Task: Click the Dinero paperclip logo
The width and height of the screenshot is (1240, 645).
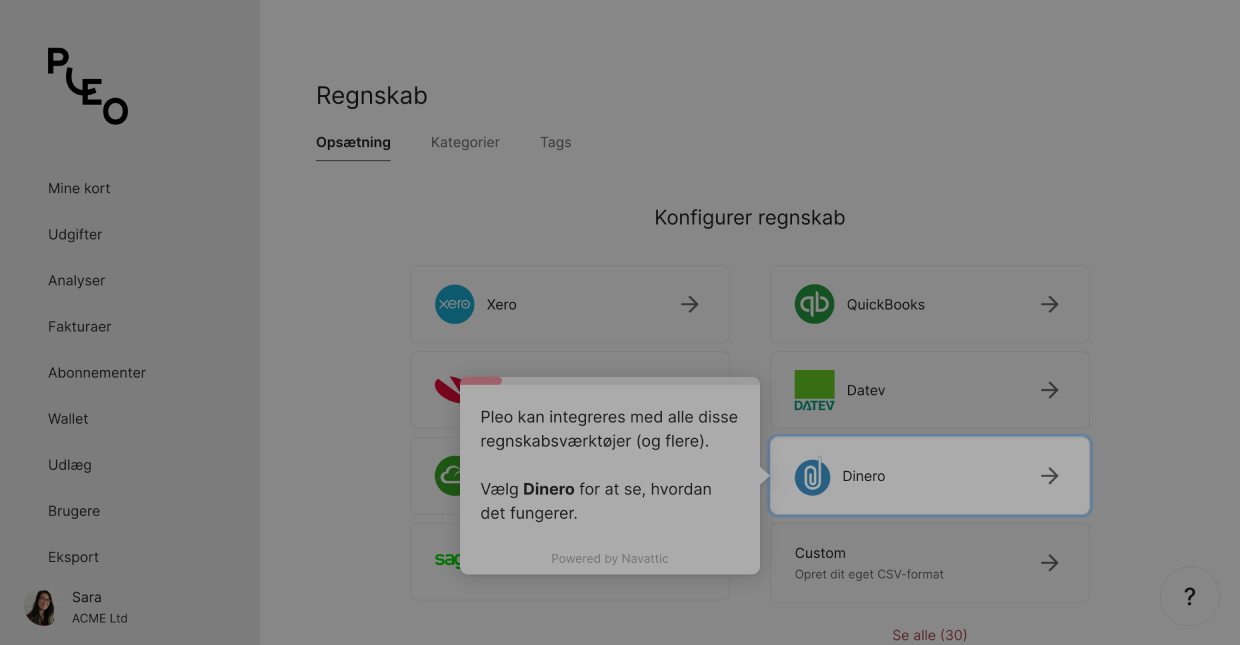Action: (x=813, y=476)
